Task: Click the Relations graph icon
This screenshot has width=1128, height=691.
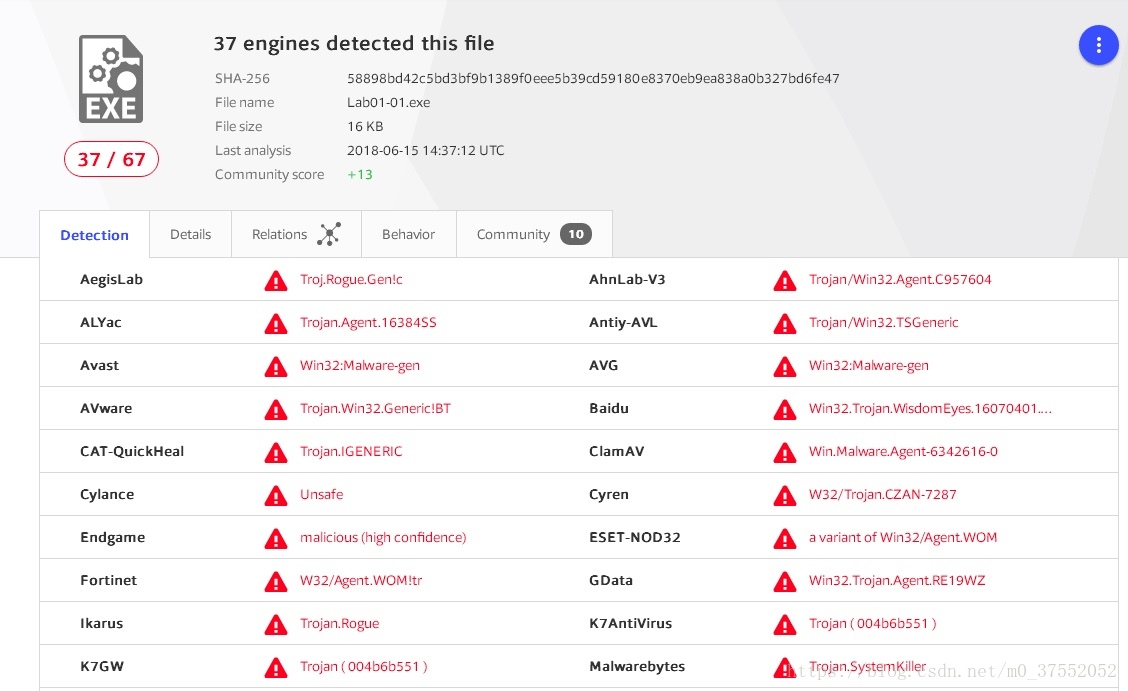Action: click(x=329, y=234)
